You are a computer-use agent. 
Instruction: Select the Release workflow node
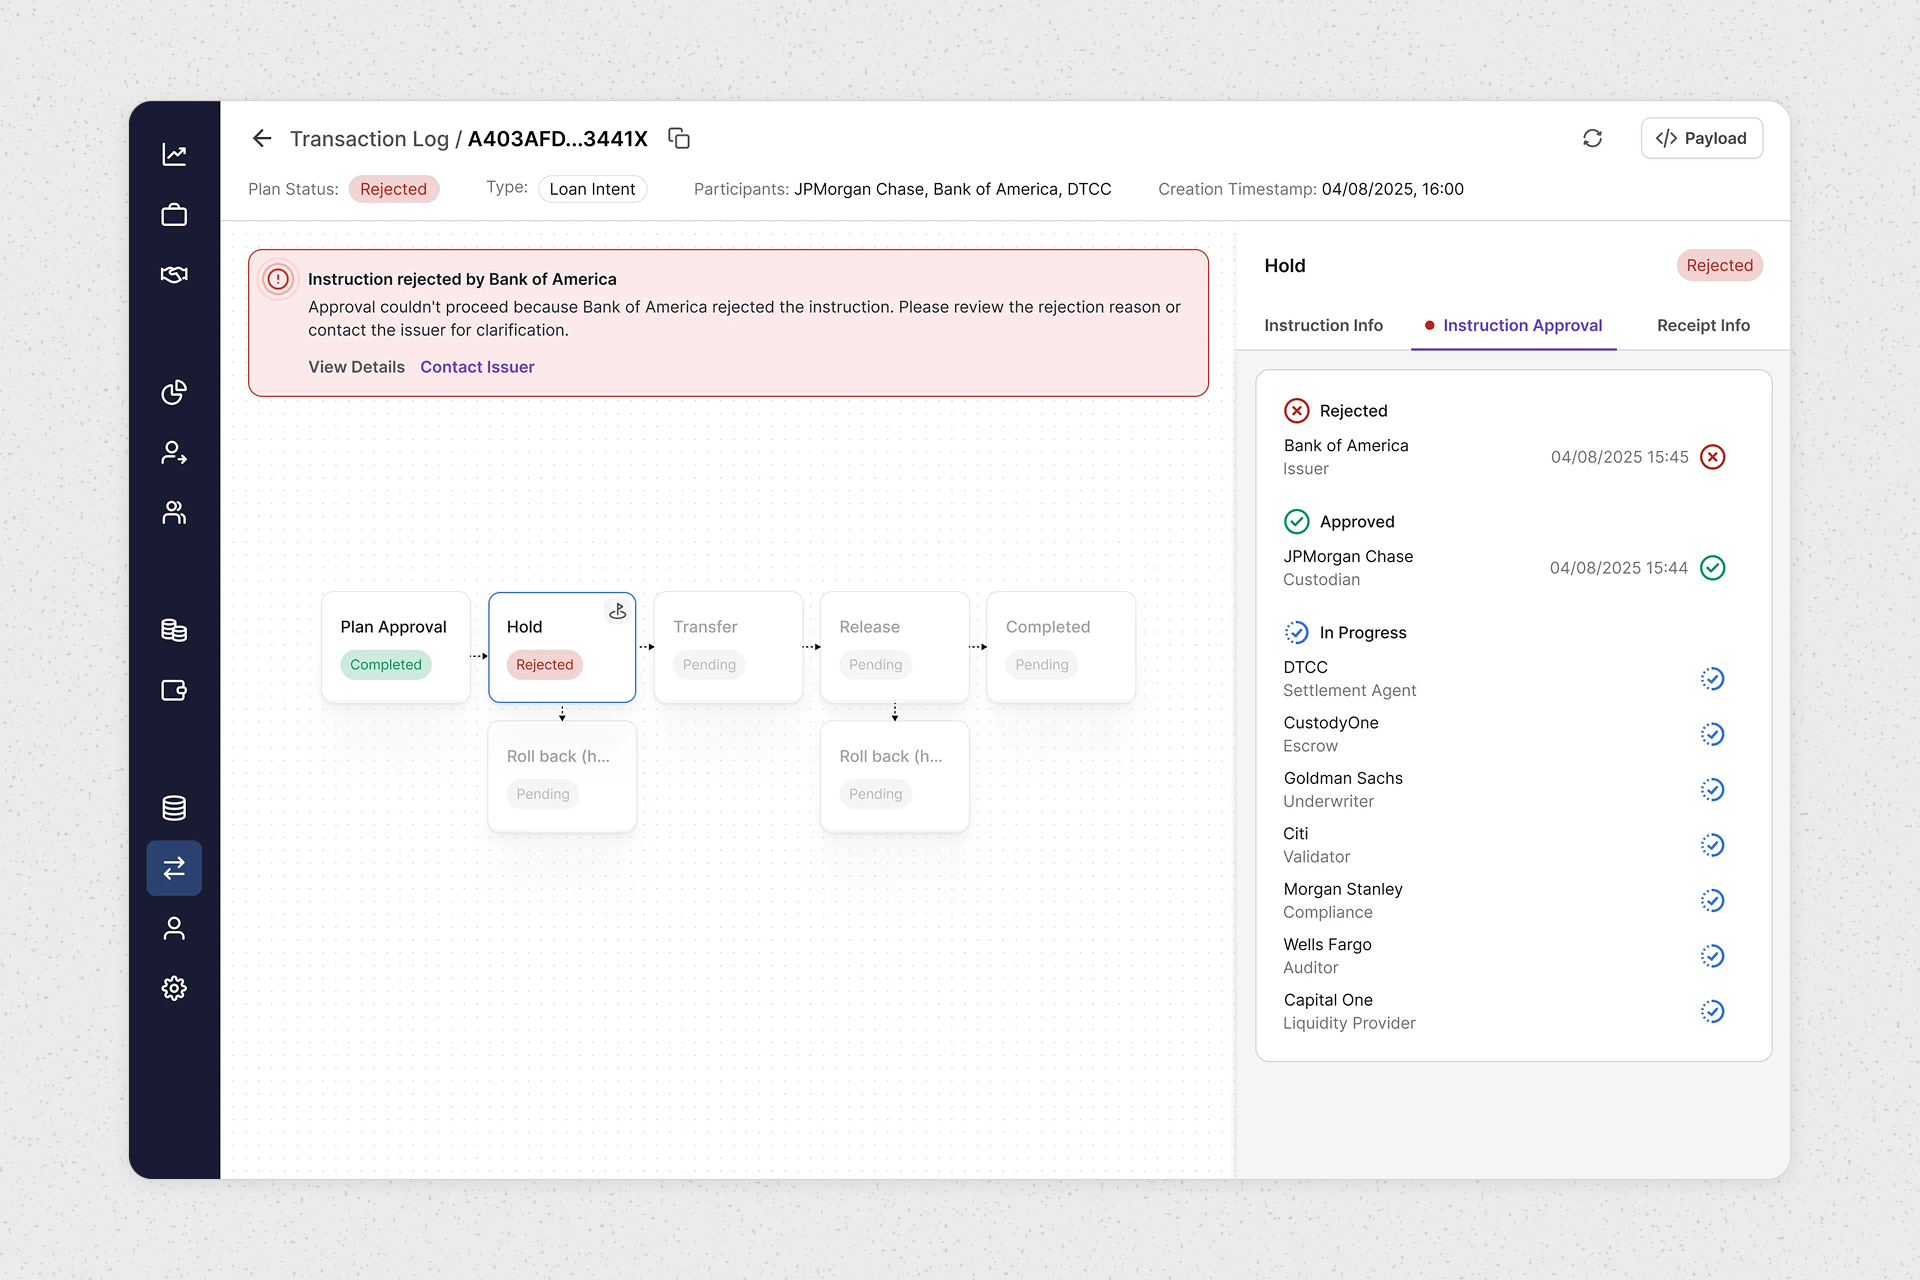[895, 647]
